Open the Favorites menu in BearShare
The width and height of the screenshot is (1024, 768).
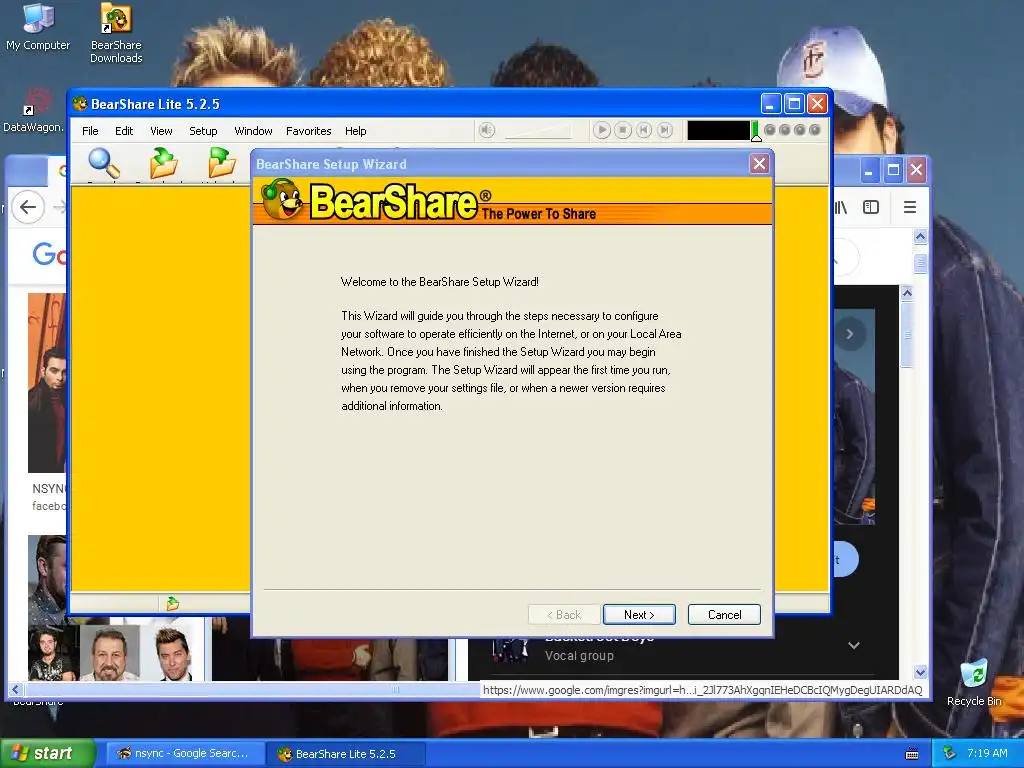pos(308,131)
